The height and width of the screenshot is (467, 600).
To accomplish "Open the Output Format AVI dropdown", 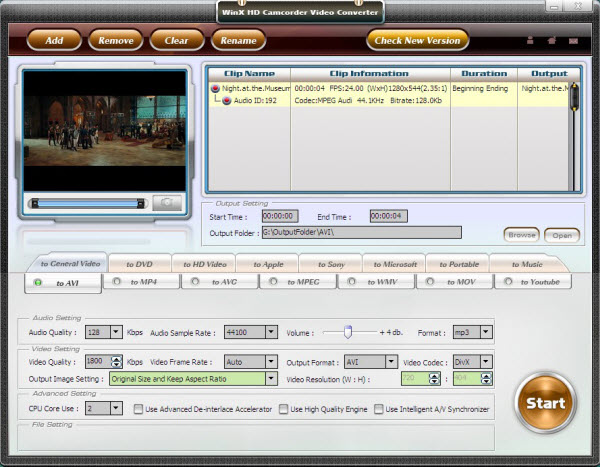I will (x=391, y=362).
